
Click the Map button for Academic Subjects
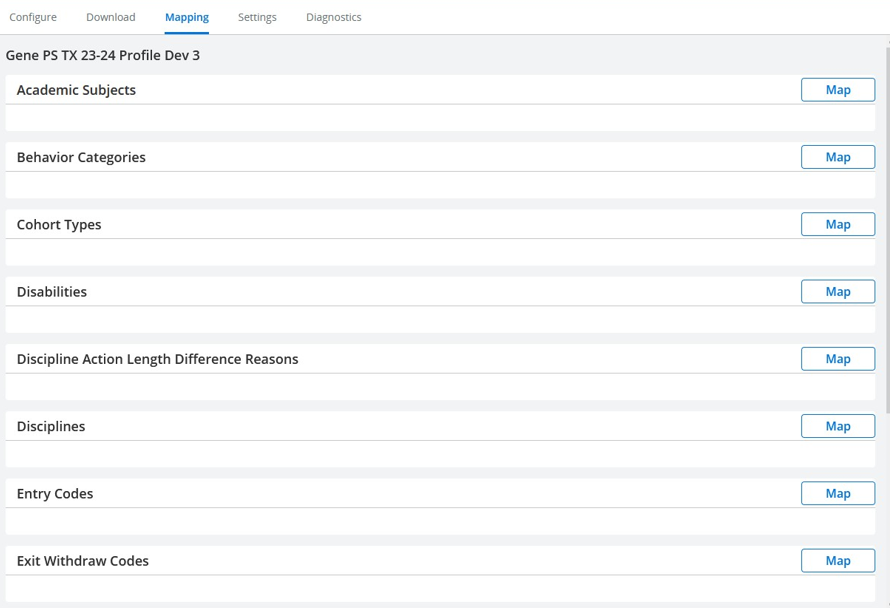(x=837, y=89)
